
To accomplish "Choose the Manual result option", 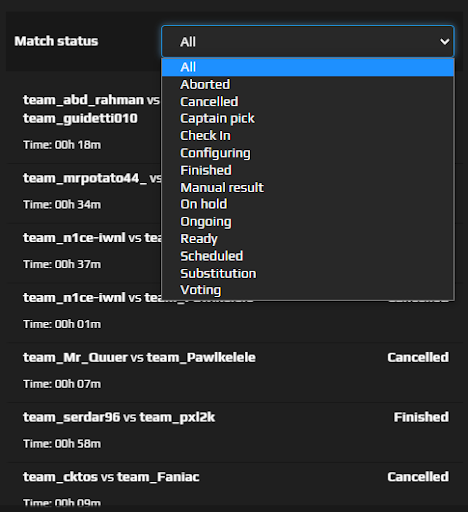I will point(308,187).
